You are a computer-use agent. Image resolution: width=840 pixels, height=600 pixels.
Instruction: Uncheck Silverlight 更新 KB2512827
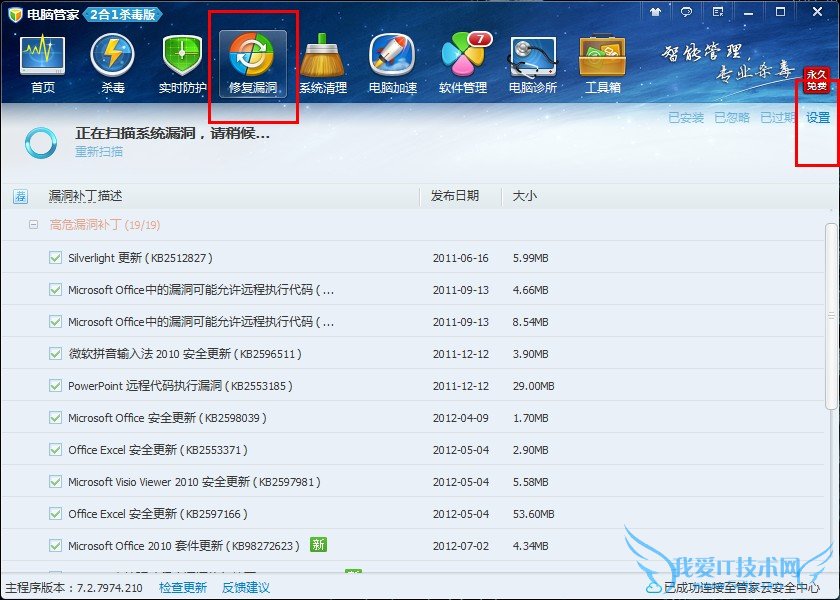click(x=55, y=258)
